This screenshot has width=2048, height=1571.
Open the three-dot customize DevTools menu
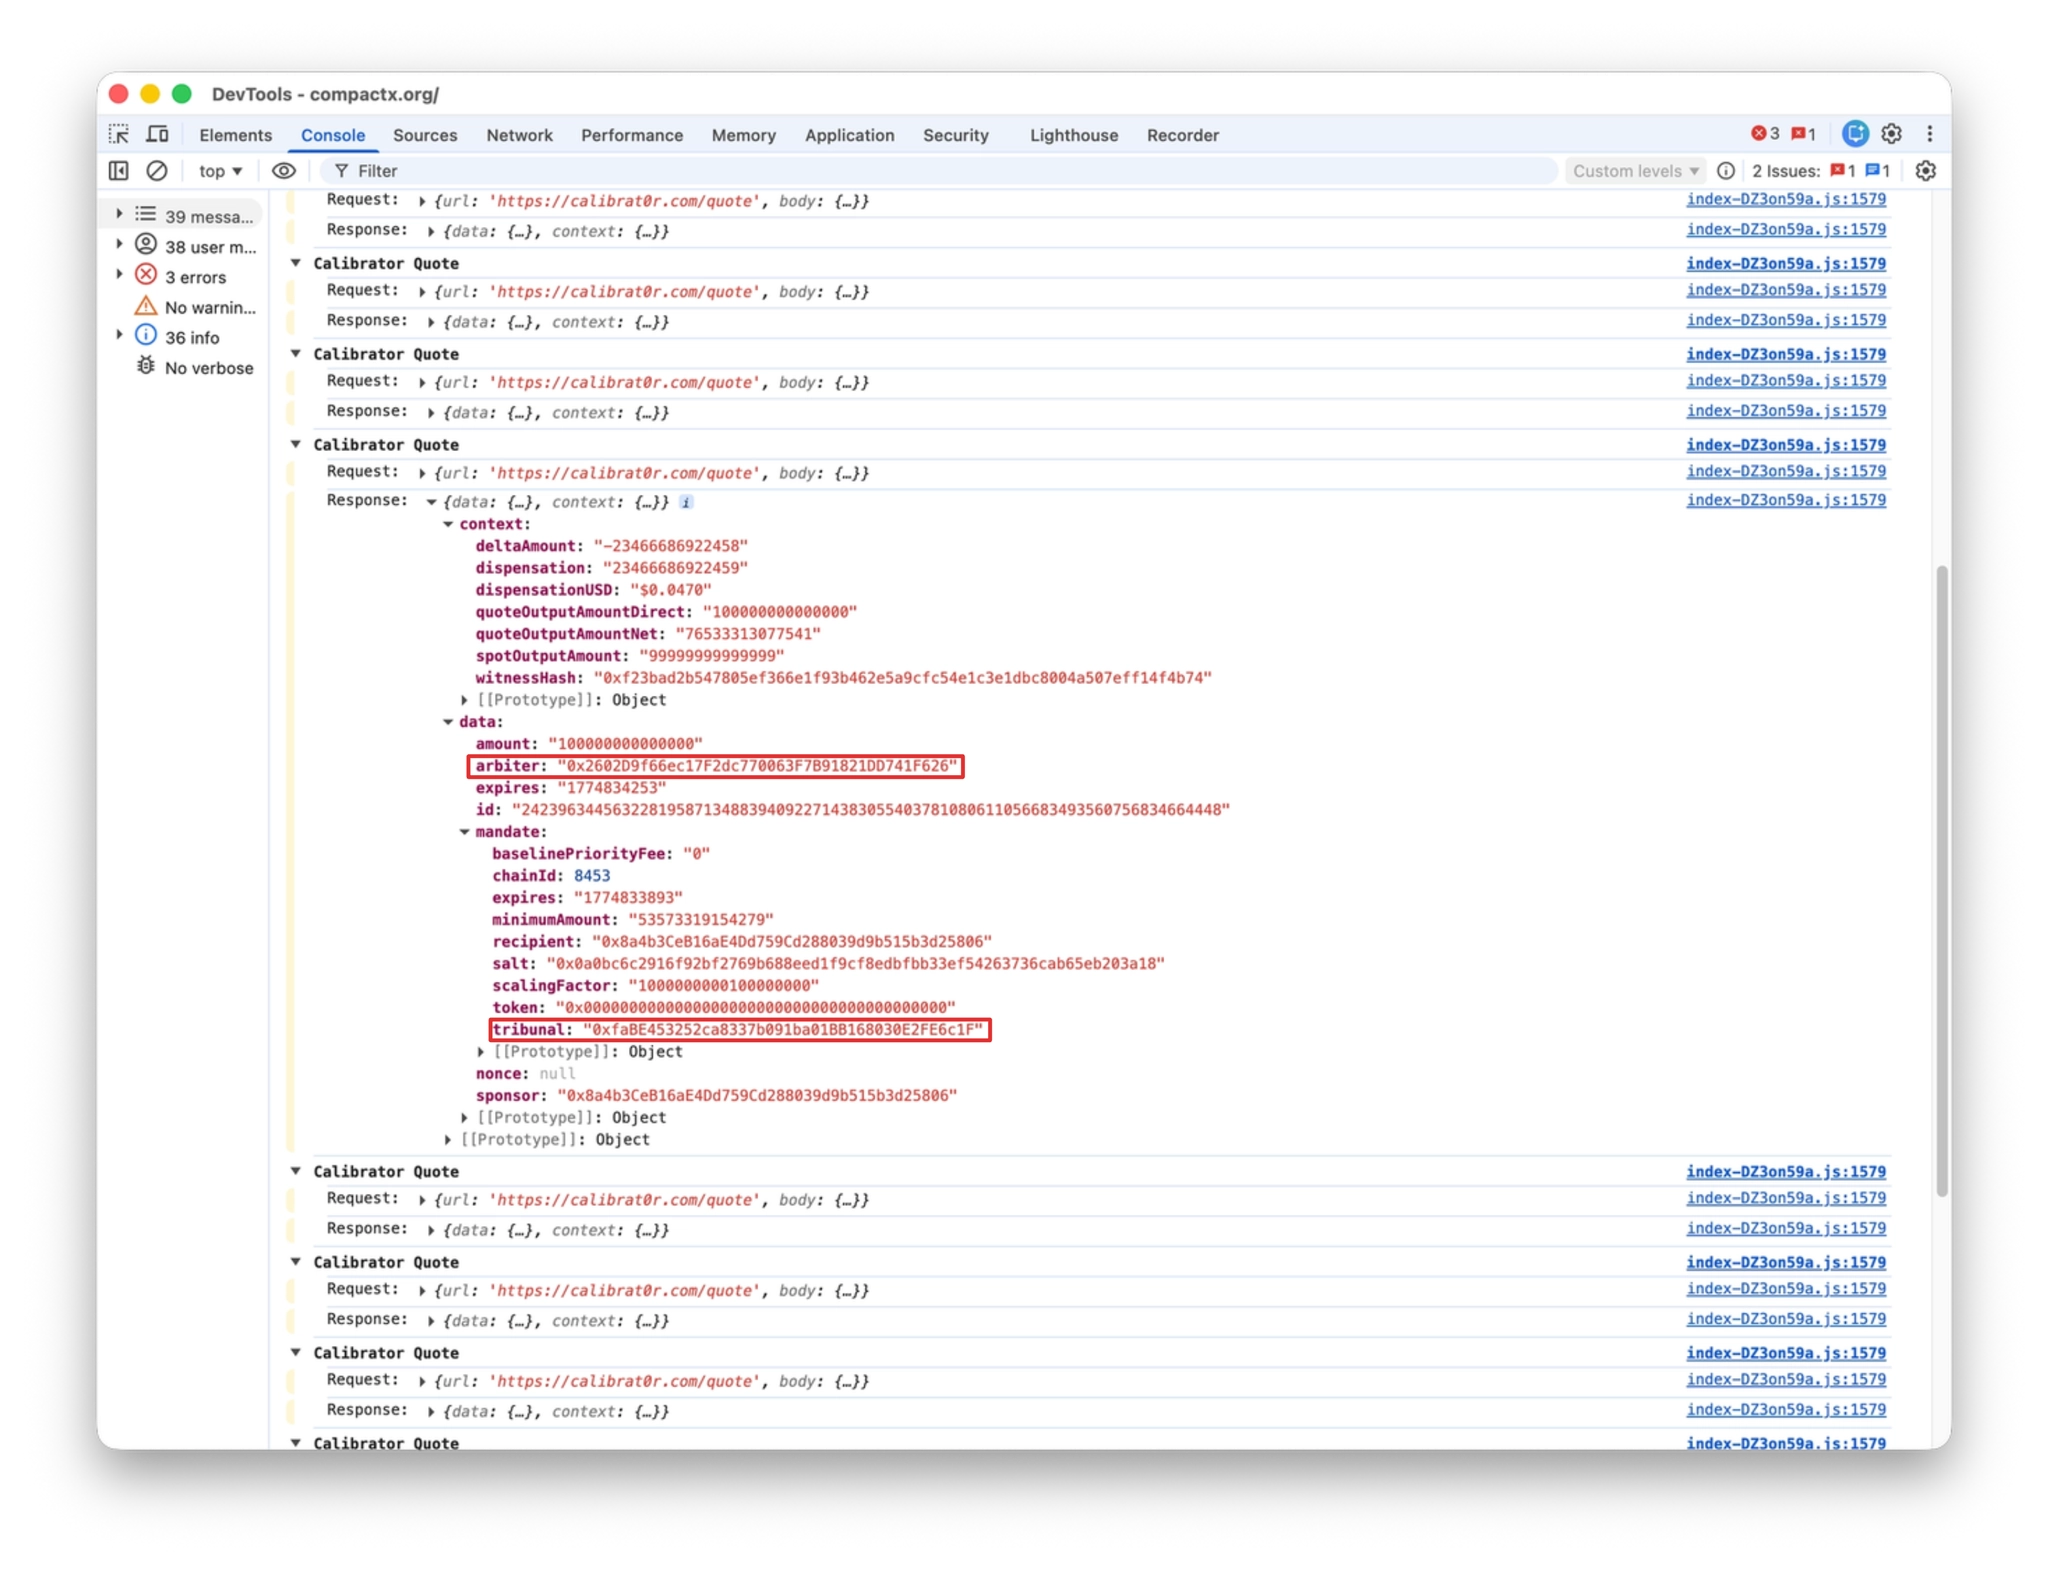1929,134
